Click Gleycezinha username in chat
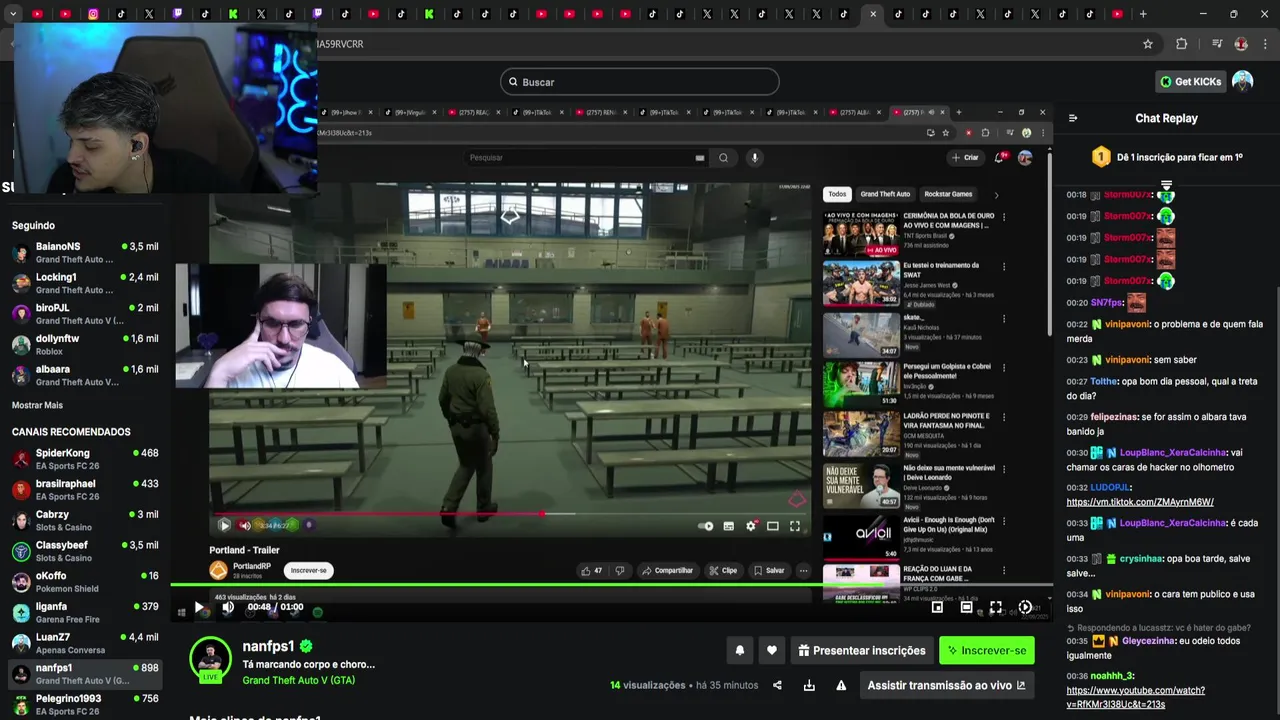 pyautogui.click(x=1149, y=640)
